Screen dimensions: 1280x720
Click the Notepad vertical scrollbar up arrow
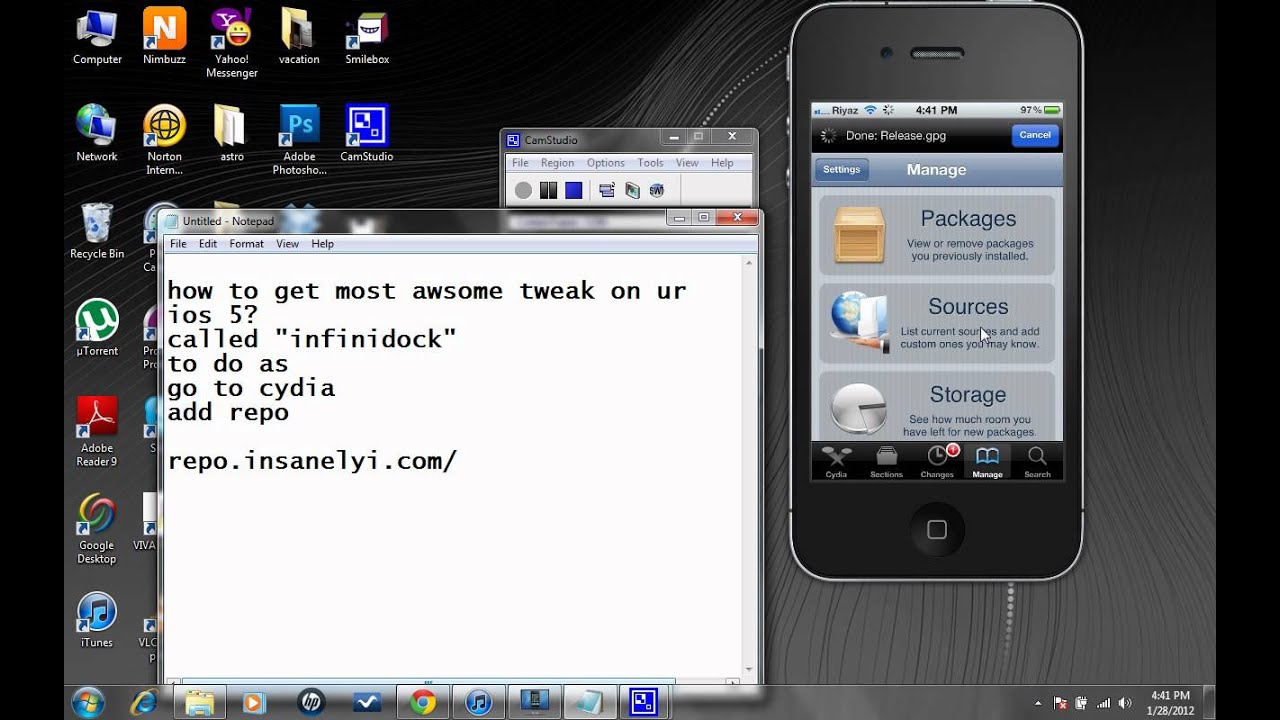(750, 264)
